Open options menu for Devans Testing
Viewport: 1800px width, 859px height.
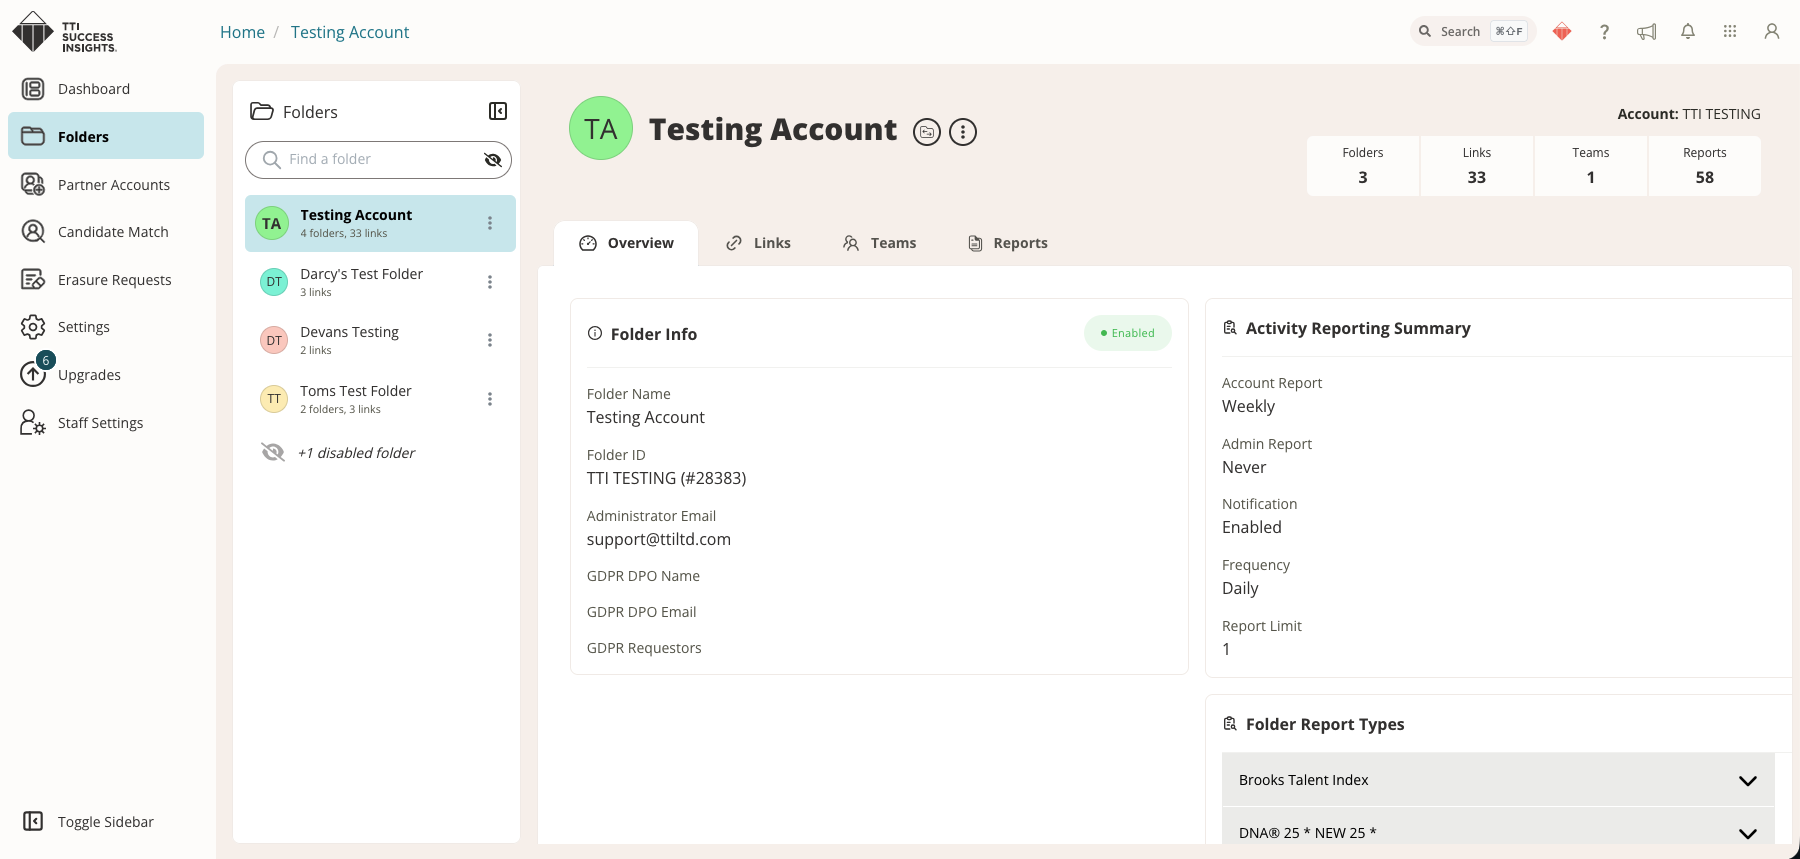(x=490, y=340)
